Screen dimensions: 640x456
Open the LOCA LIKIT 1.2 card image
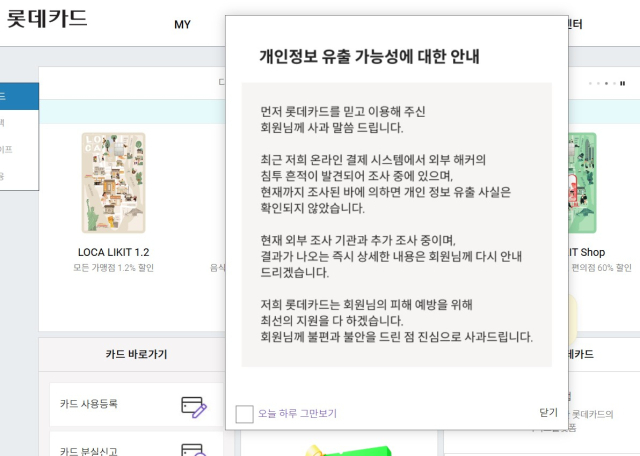pyautogui.click(x=113, y=183)
